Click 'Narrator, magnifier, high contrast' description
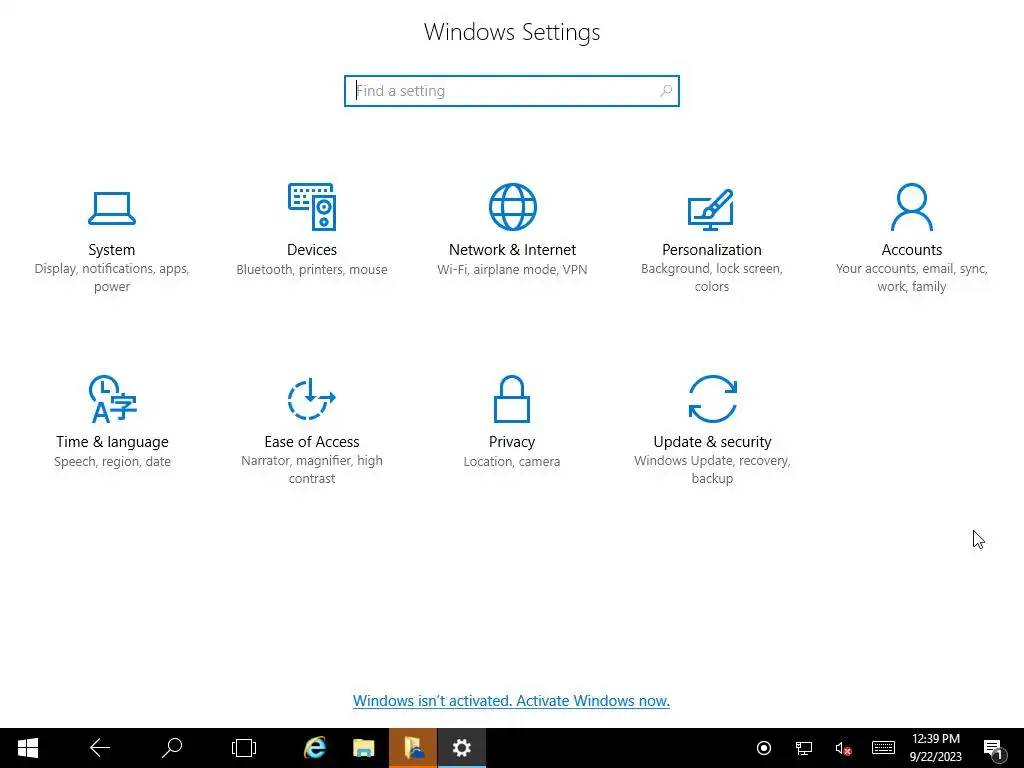Image resolution: width=1024 pixels, height=768 pixels. coord(312,470)
